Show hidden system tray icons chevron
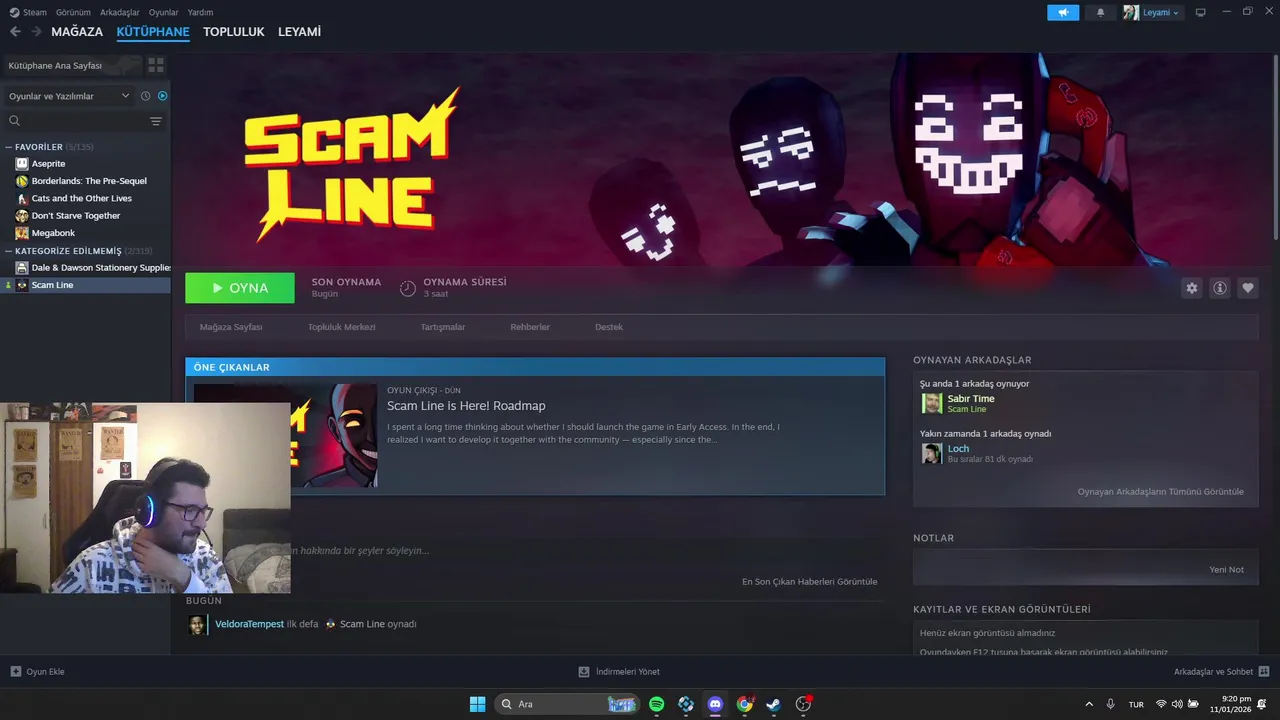Viewport: 1280px width, 720px height. [x=1089, y=704]
